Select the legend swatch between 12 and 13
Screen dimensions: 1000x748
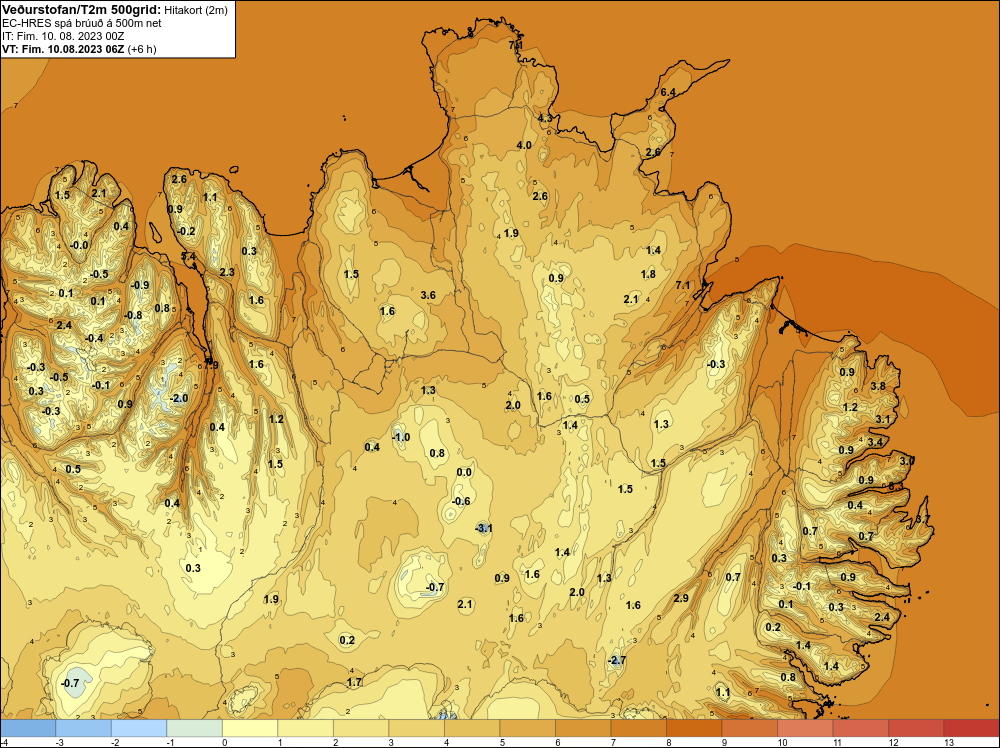tap(916, 728)
